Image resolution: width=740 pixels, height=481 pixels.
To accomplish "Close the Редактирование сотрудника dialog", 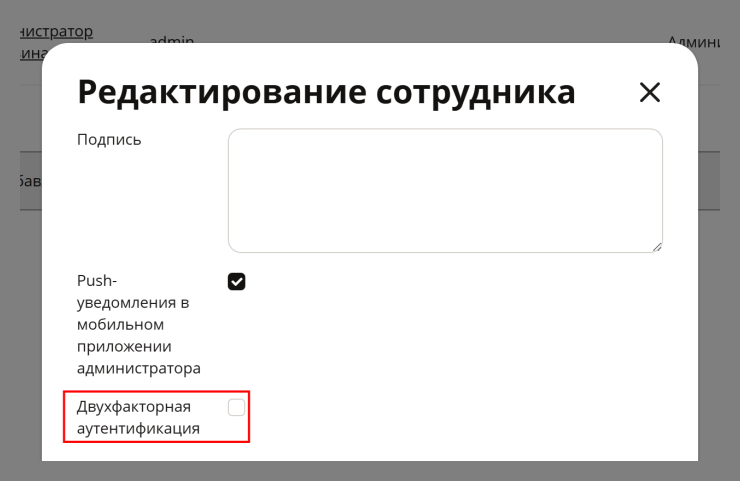I will [x=650, y=92].
